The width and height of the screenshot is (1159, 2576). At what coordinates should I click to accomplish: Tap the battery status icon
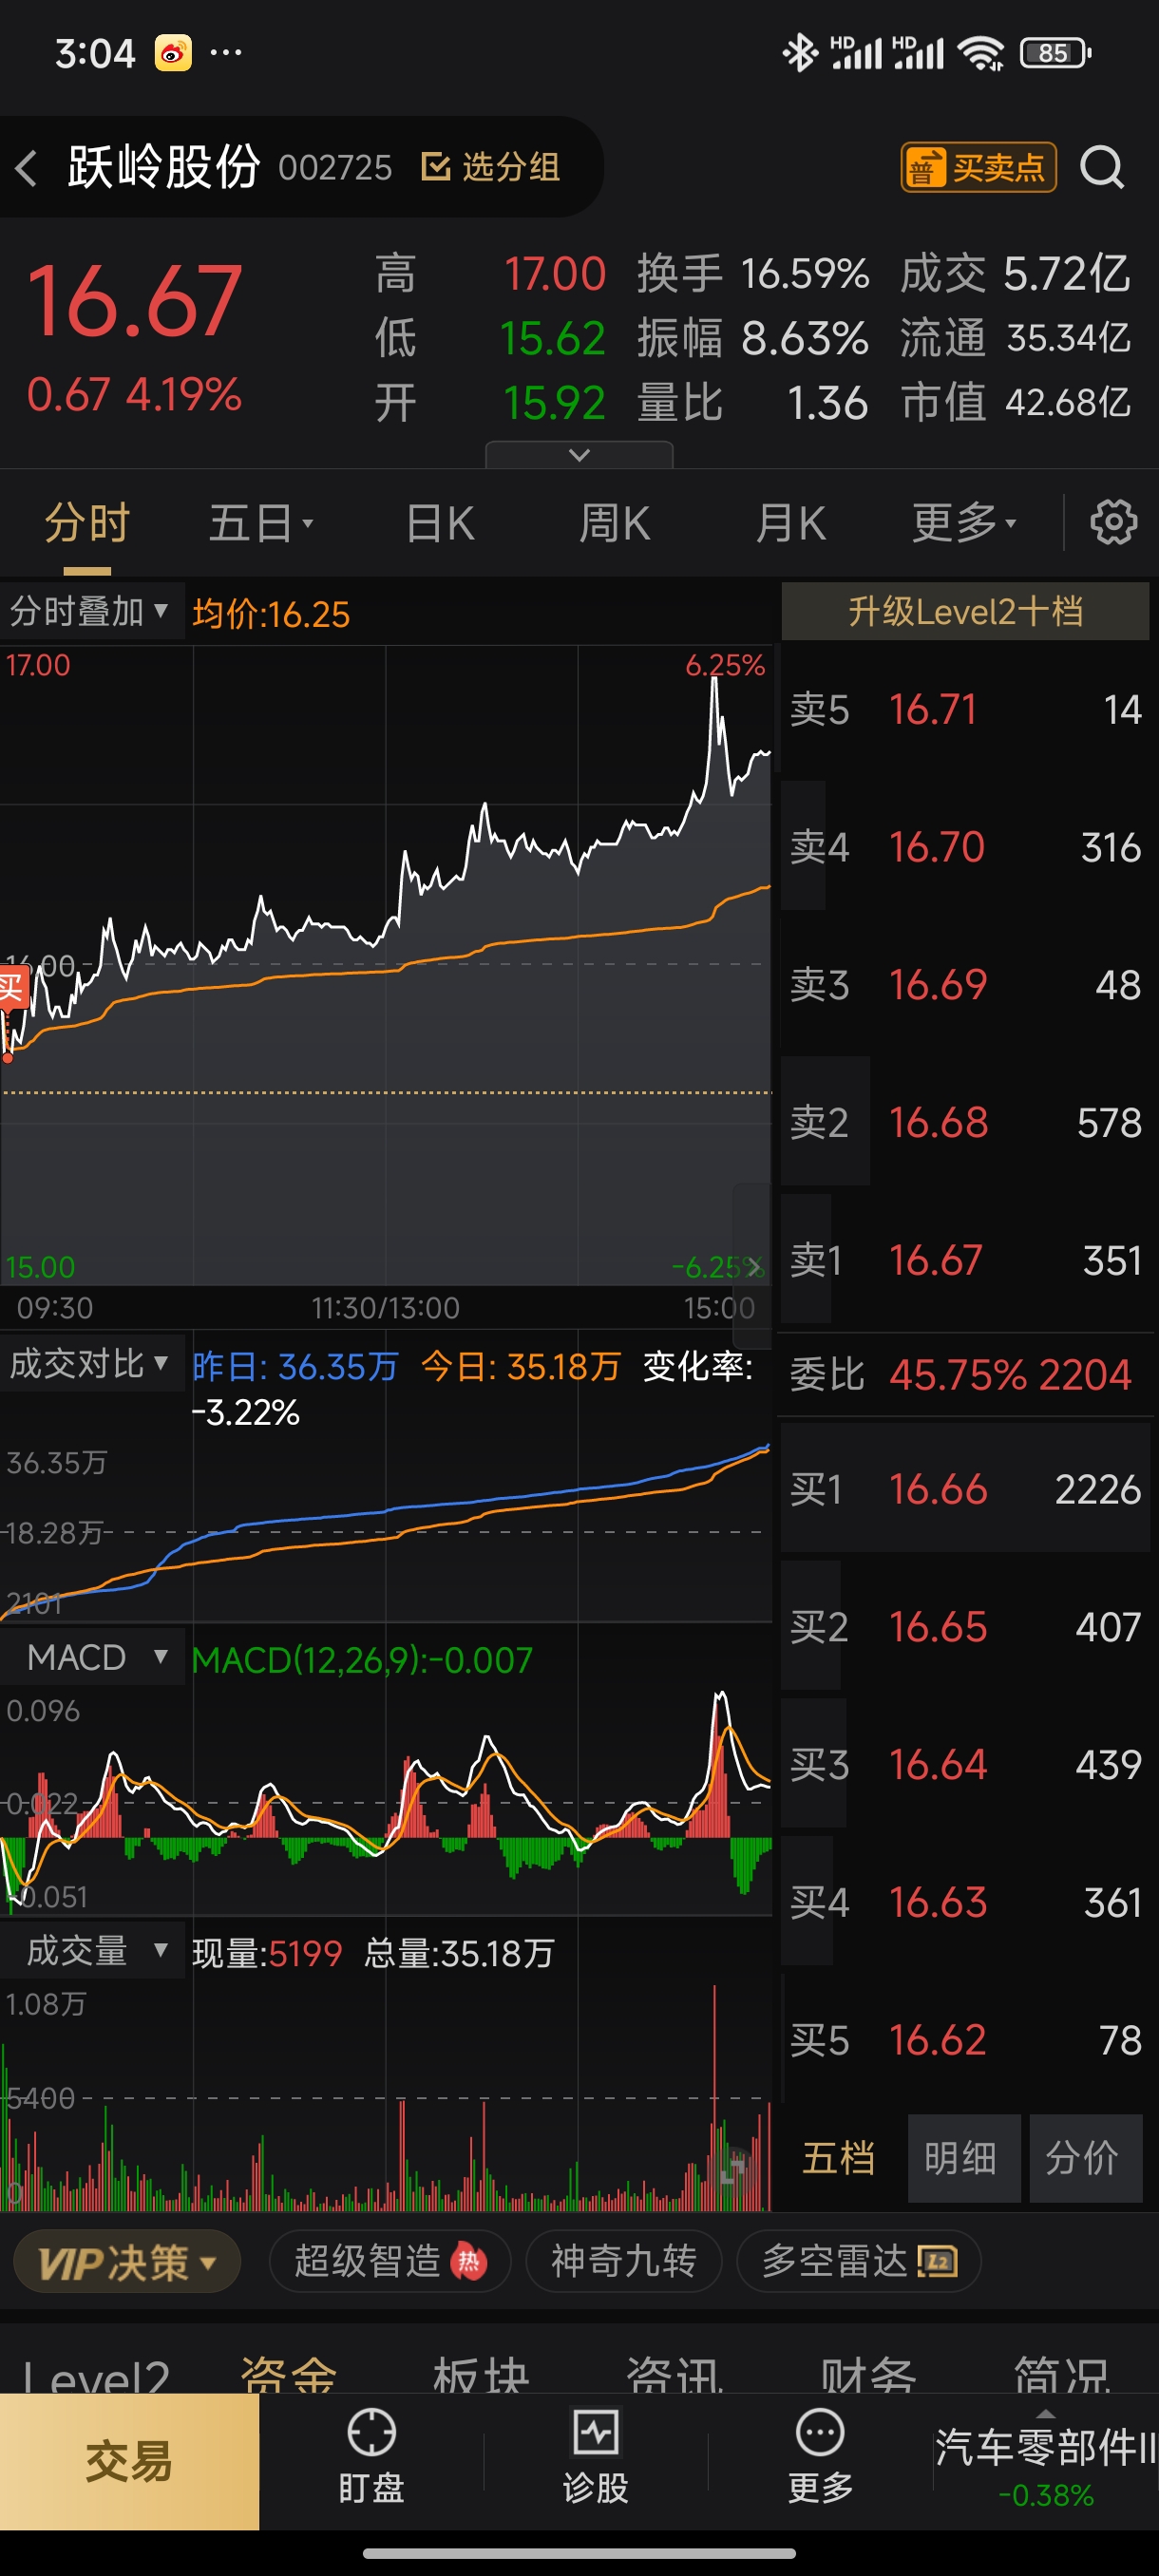(1055, 52)
